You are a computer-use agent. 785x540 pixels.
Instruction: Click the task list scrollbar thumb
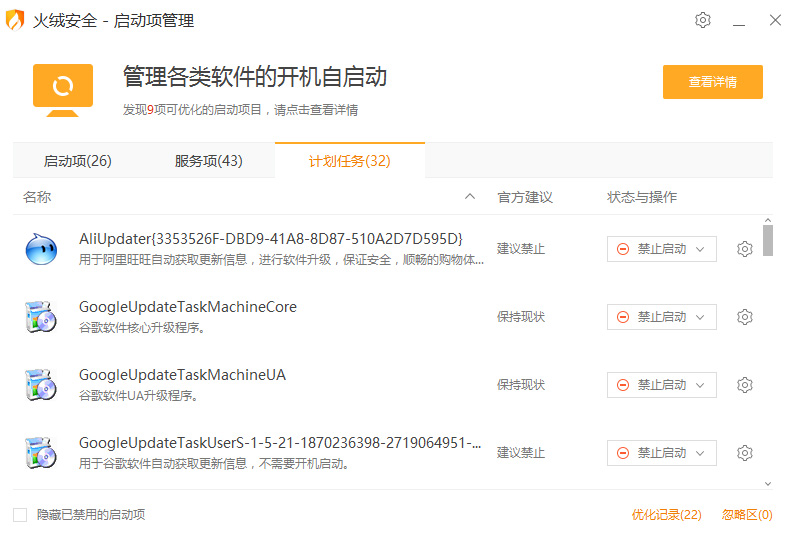[x=768, y=241]
